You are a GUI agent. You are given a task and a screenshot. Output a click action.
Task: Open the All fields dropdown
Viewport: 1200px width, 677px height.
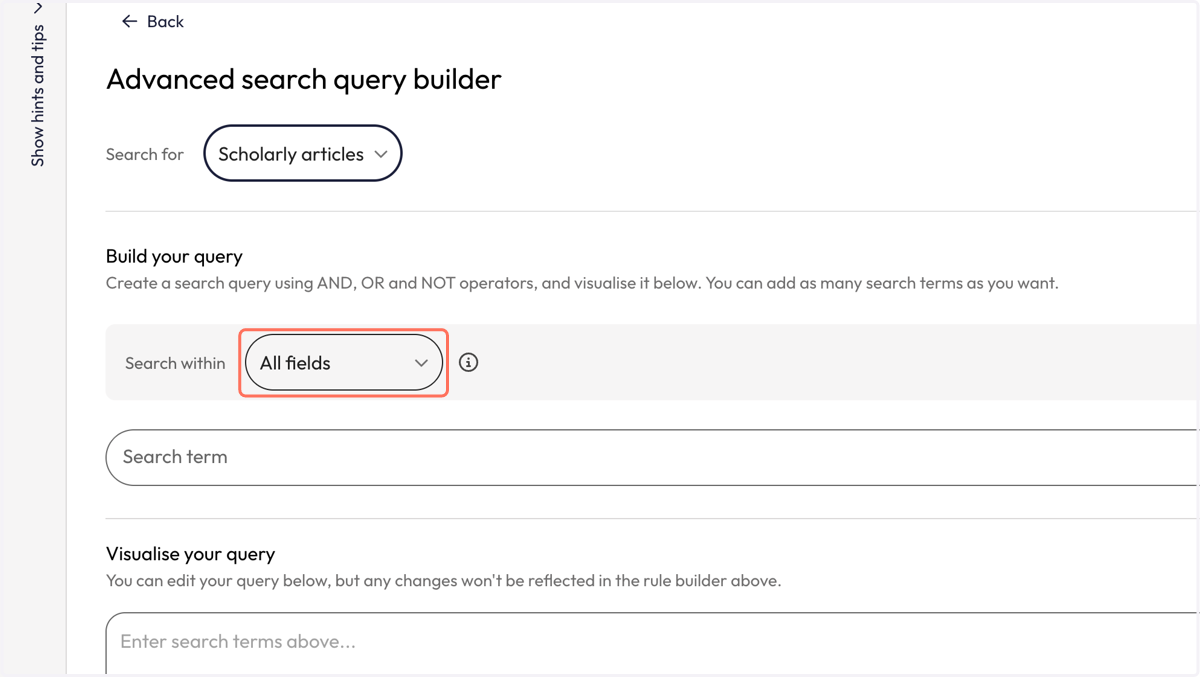[x=344, y=363]
